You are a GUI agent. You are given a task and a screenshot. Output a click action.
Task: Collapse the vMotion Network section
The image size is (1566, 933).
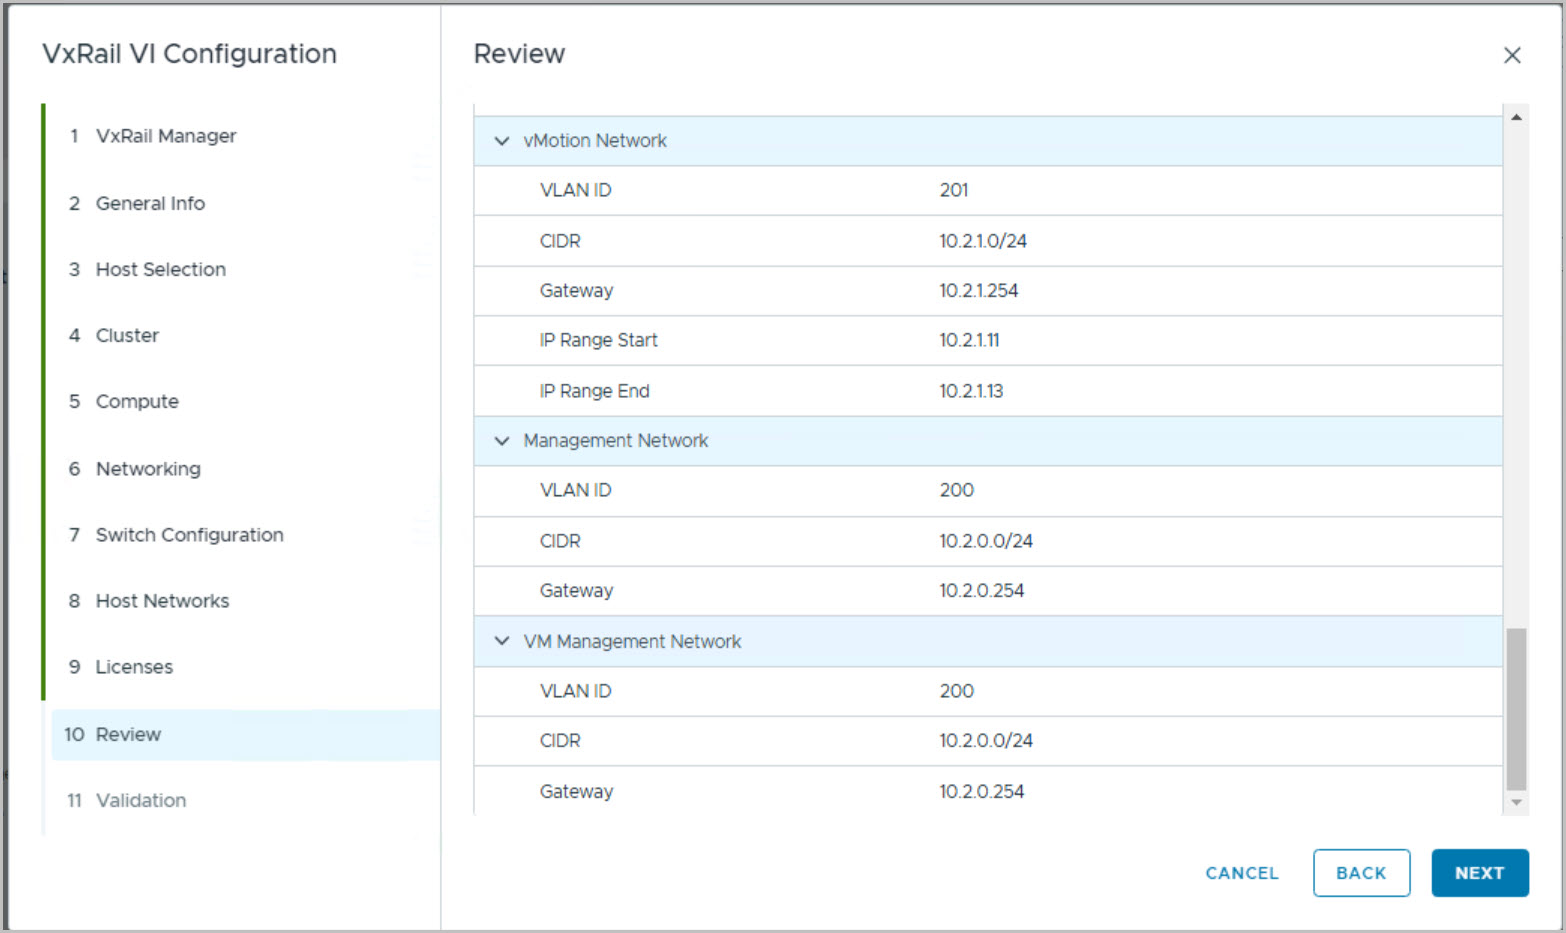click(x=502, y=141)
